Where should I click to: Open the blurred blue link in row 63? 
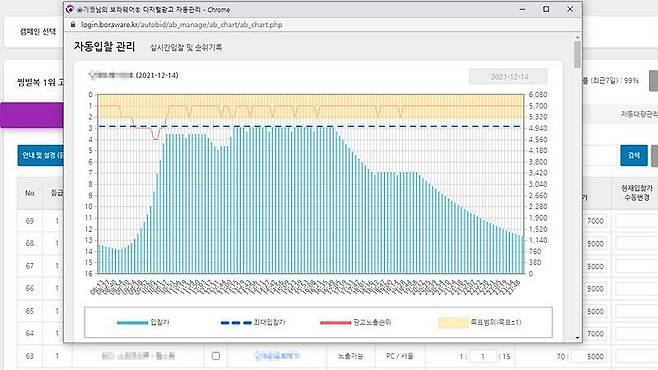[277, 356]
